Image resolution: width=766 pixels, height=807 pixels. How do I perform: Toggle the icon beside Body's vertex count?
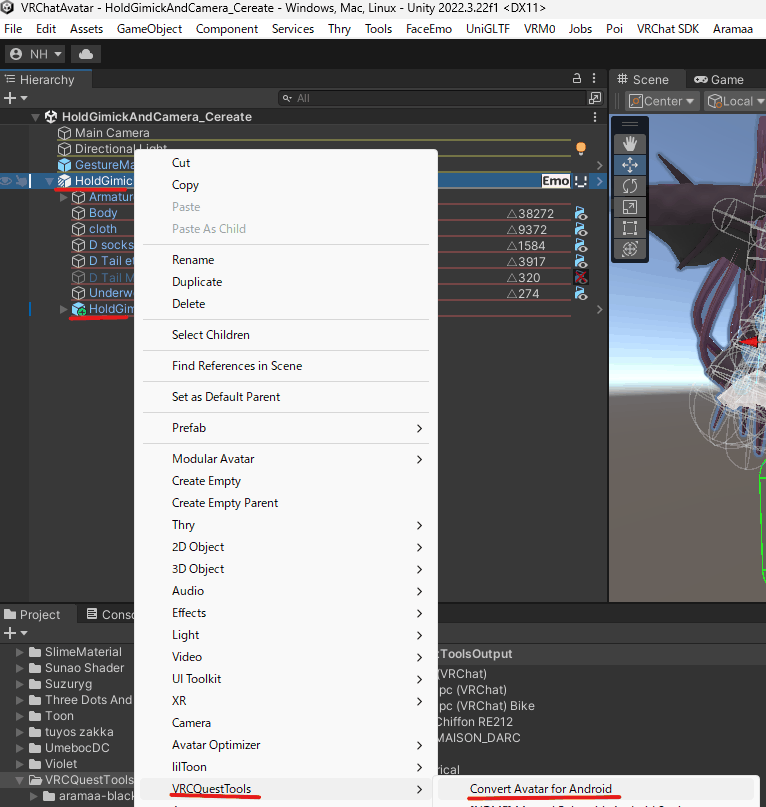[581, 213]
